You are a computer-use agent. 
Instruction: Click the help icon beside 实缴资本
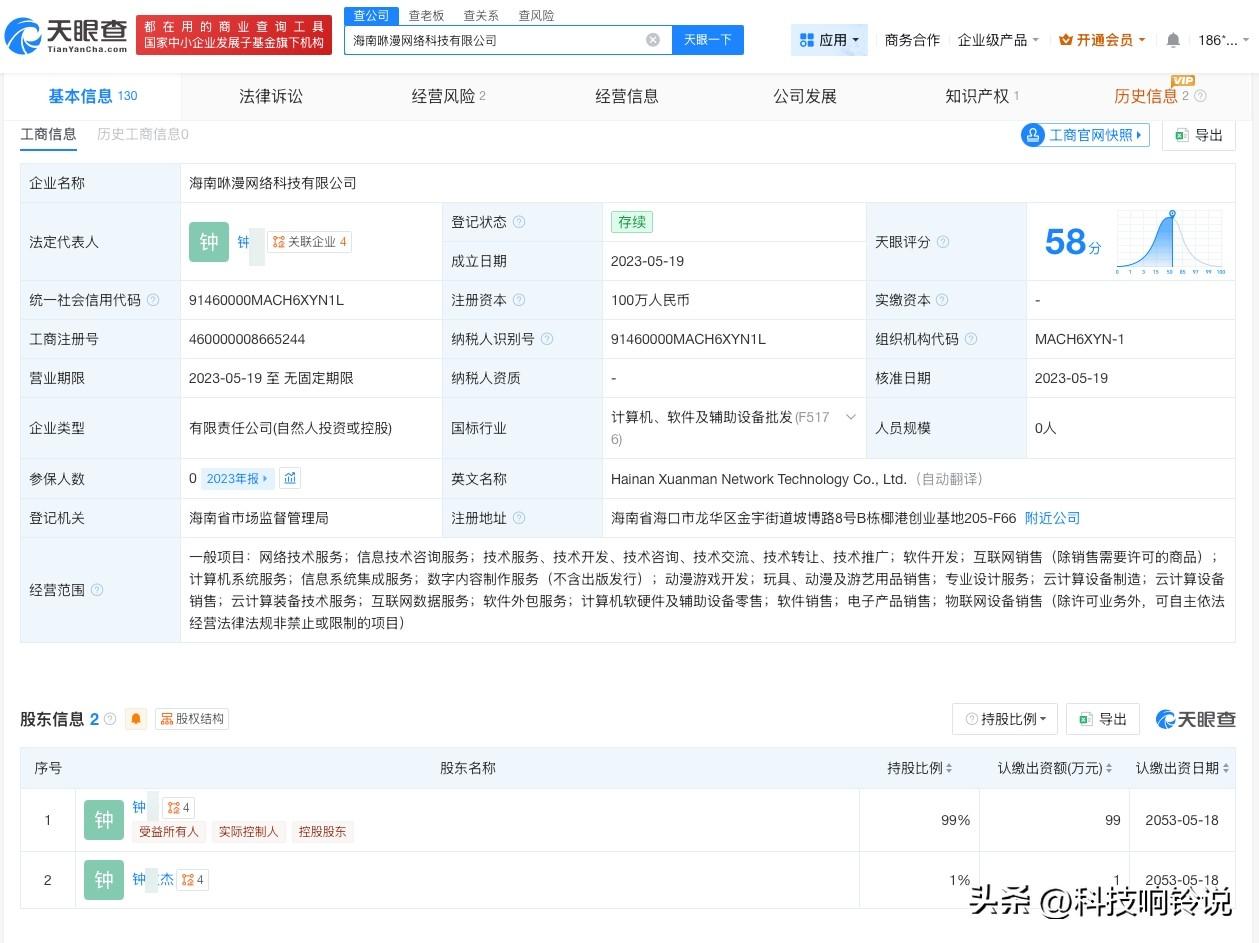[x=942, y=300]
